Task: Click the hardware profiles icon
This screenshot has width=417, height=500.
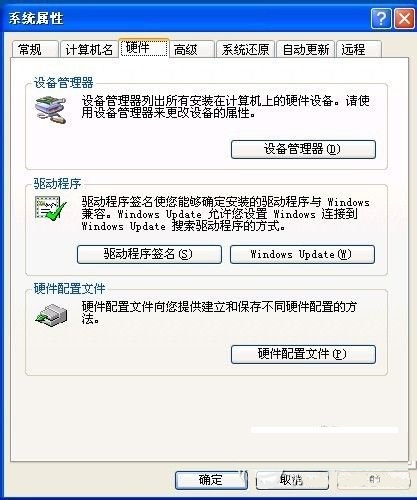Action: pyautogui.click(x=51, y=315)
